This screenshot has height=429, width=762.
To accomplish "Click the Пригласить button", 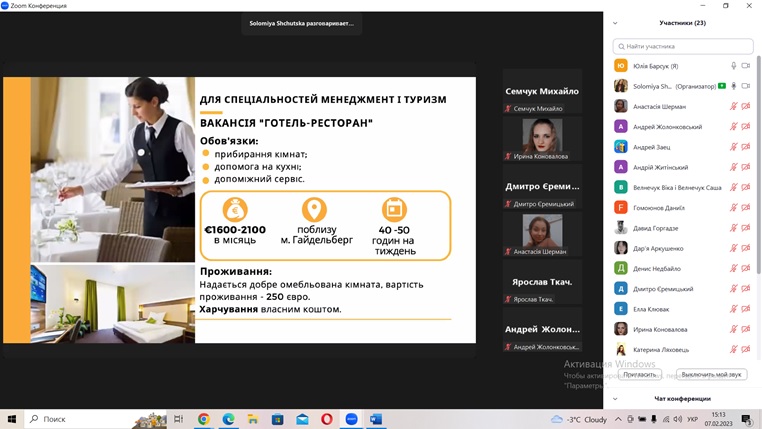I will click(x=640, y=375).
